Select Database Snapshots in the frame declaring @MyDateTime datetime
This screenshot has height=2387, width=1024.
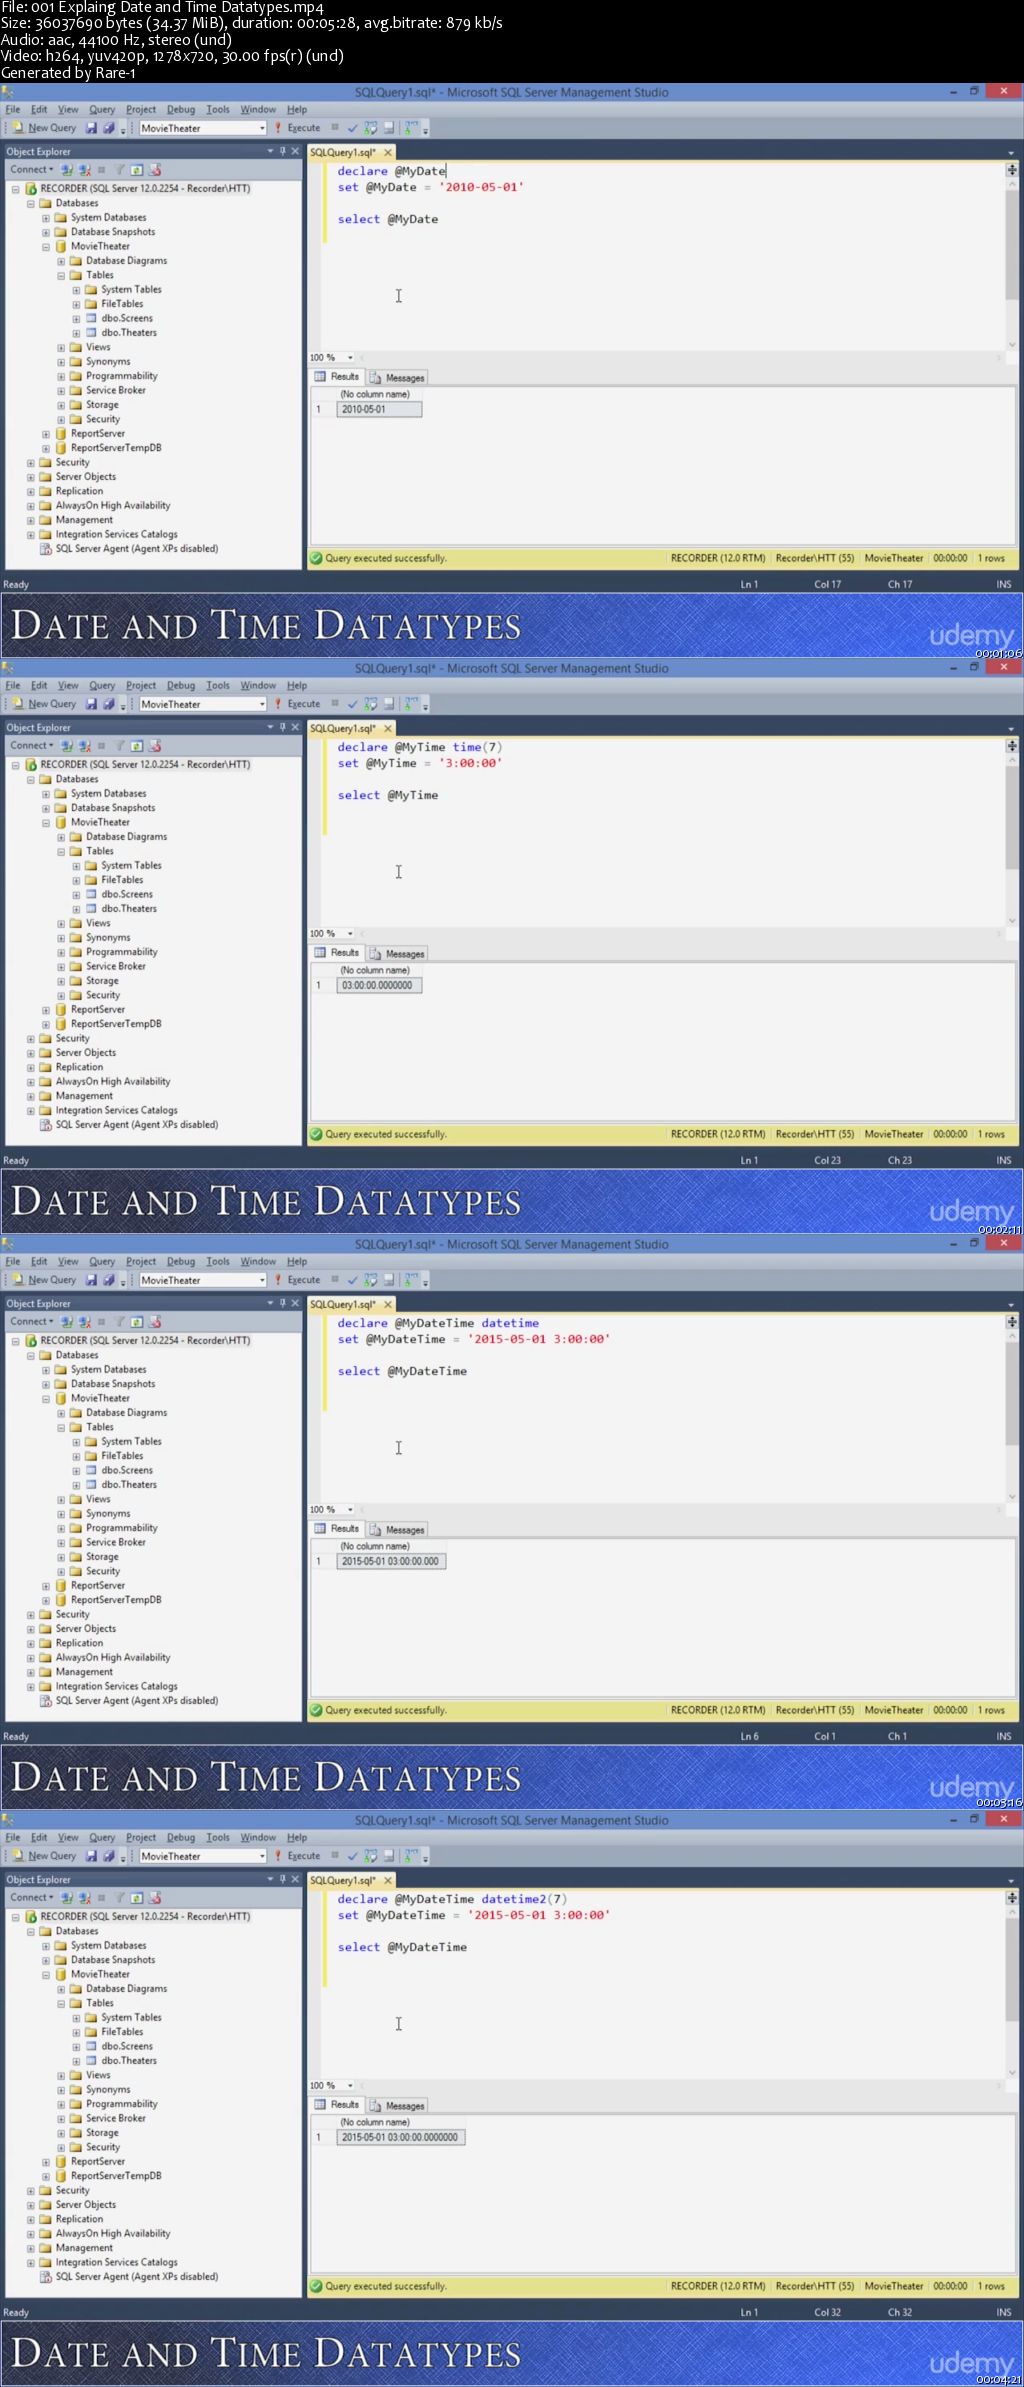click(113, 1385)
